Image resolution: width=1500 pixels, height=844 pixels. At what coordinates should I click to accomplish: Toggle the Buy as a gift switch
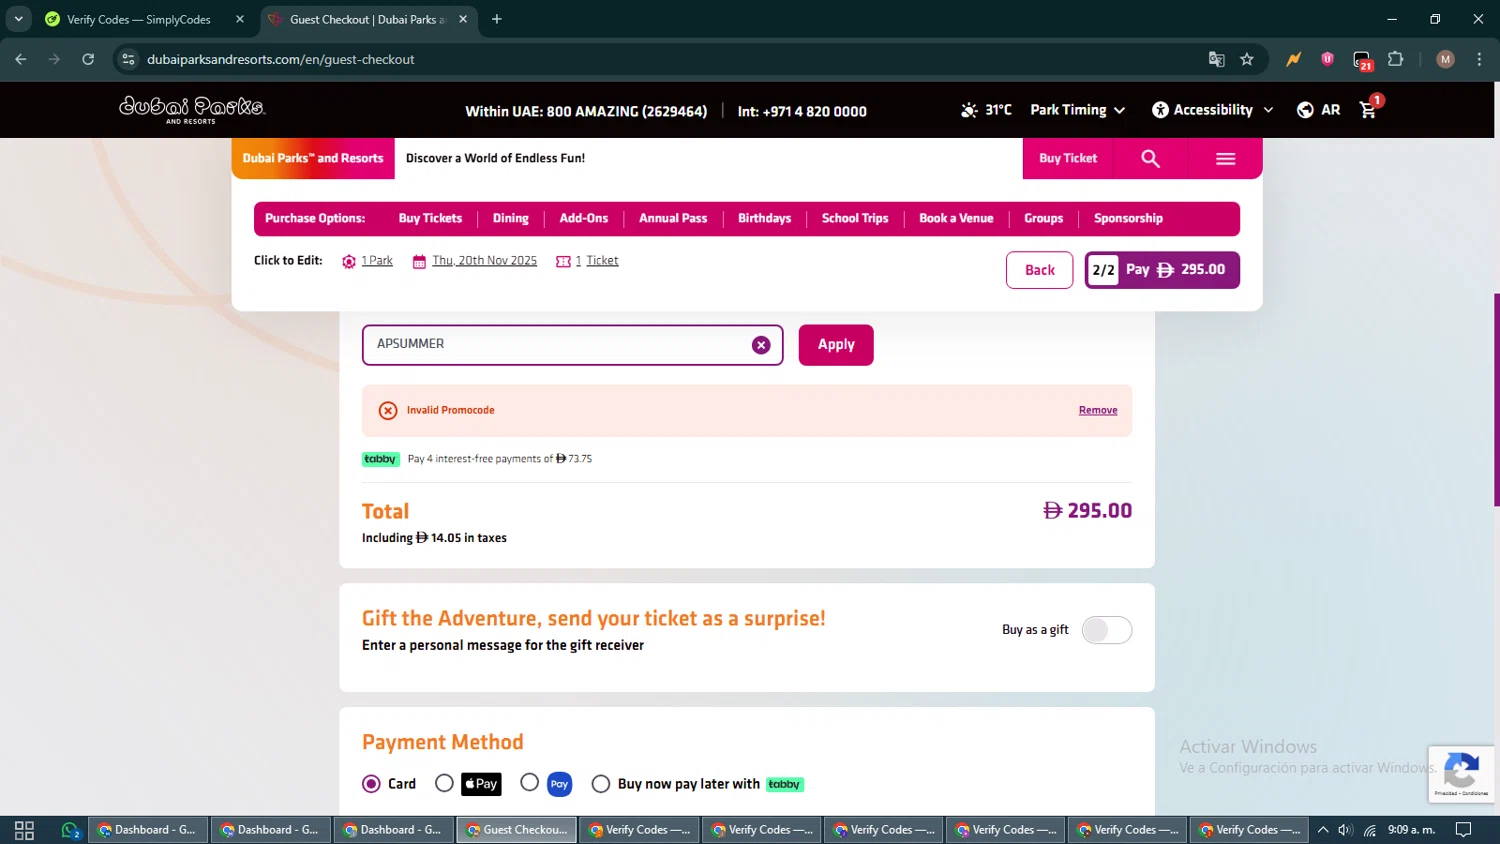click(1107, 630)
